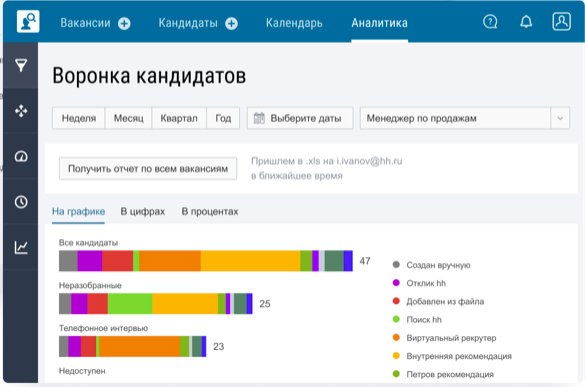
Task: Click the Недоступен label
Action: coord(82,371)
